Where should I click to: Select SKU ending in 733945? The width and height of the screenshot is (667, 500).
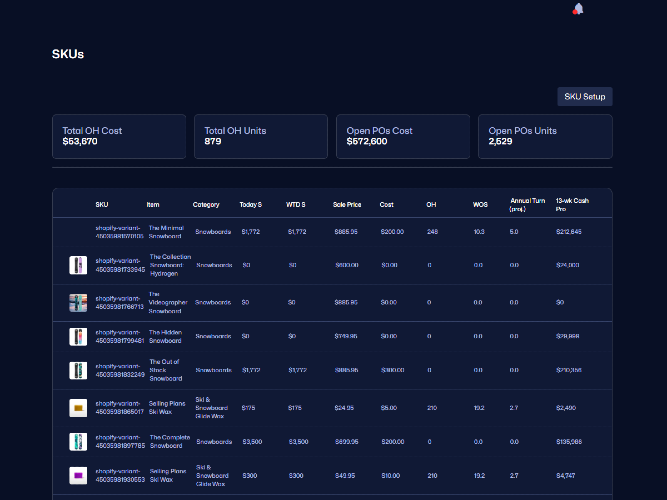tap(120, 265)
